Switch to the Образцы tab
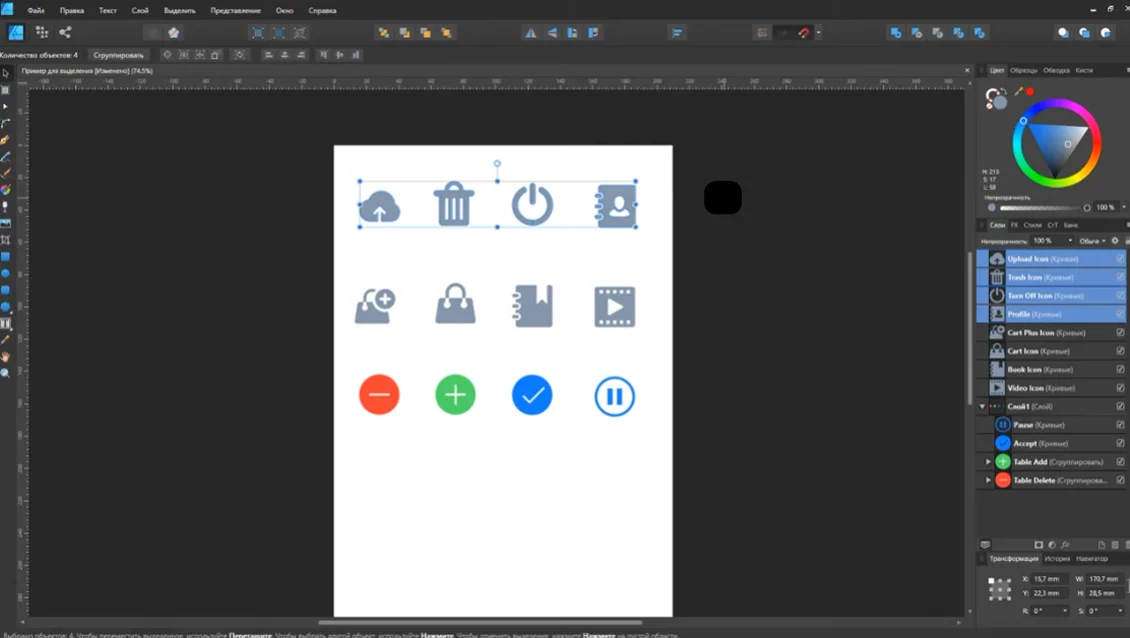Image resolution: width=1130 pixels, height=638 pixels. tap(1023, 71)
